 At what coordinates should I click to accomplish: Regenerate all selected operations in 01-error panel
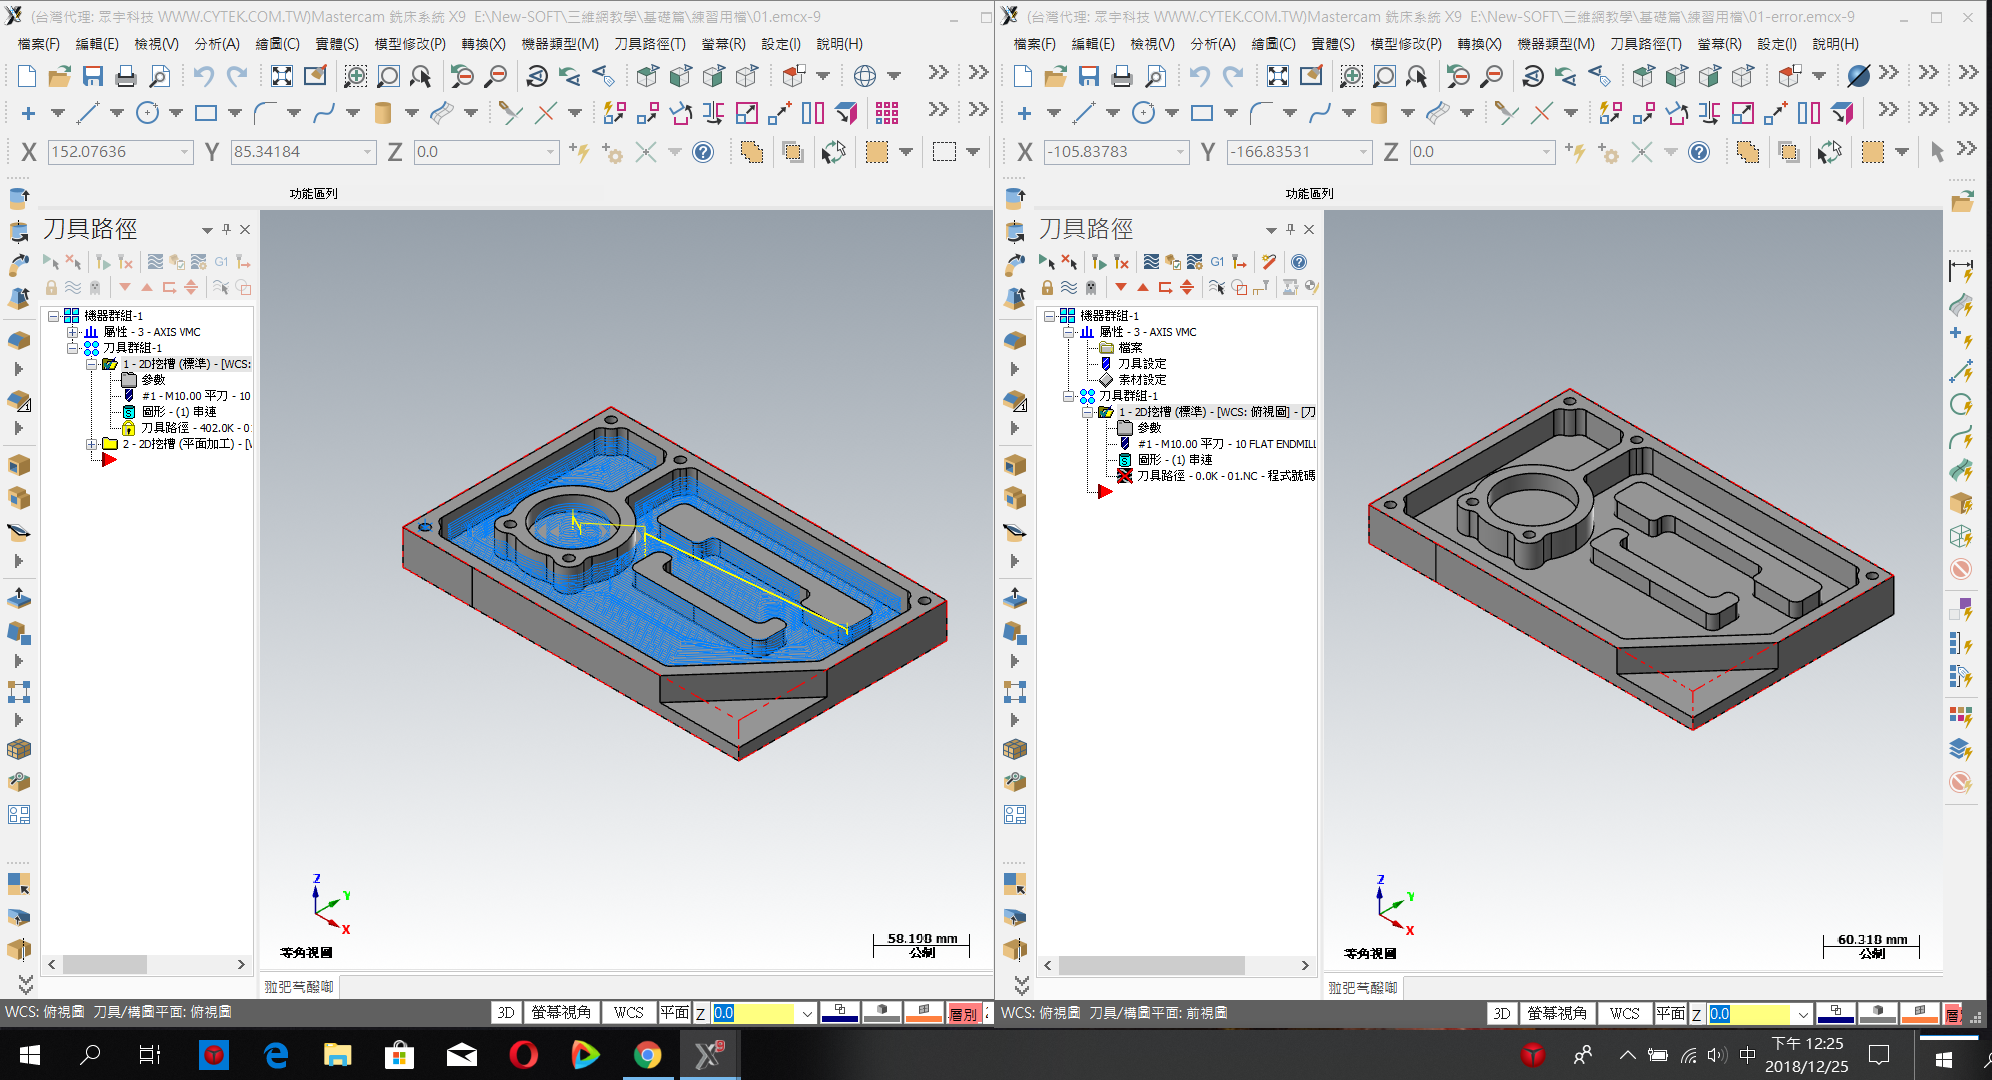coord(1099,262)
